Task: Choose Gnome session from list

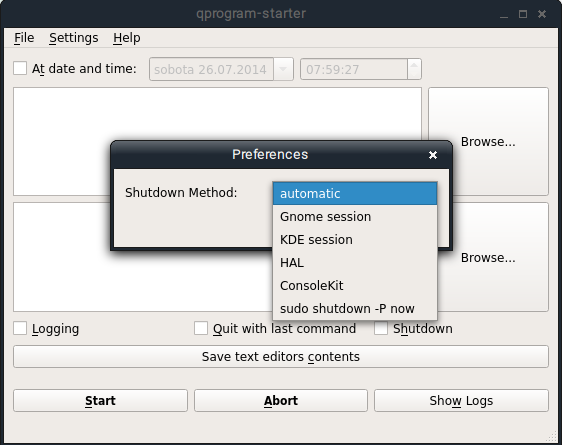Action: pos(355,216)
